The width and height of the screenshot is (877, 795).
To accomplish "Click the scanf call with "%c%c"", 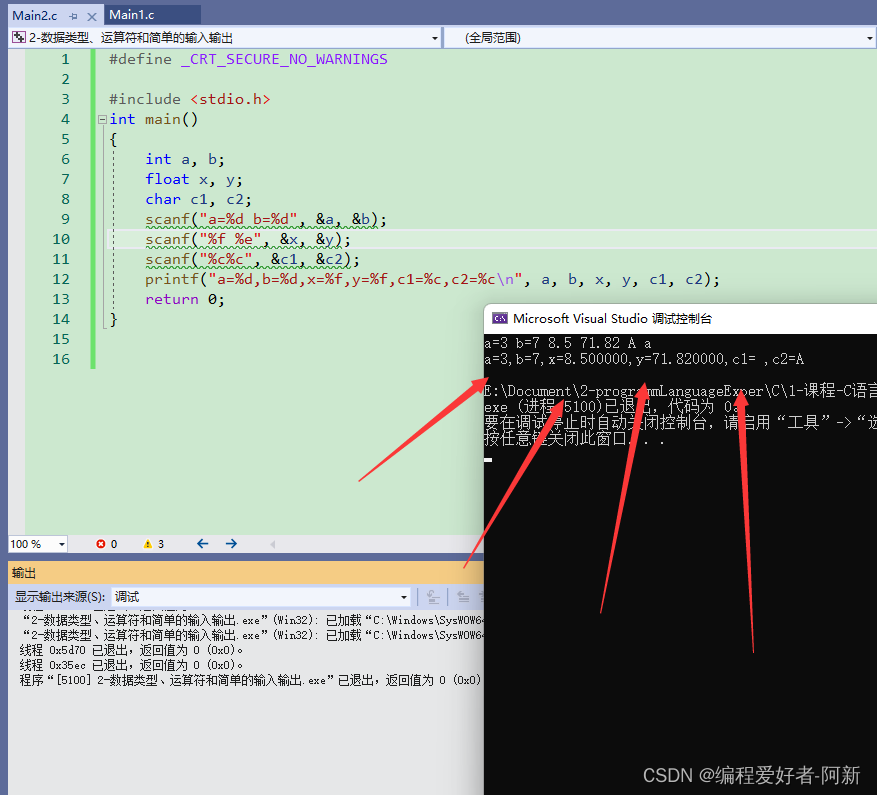I will pos(252,260).
